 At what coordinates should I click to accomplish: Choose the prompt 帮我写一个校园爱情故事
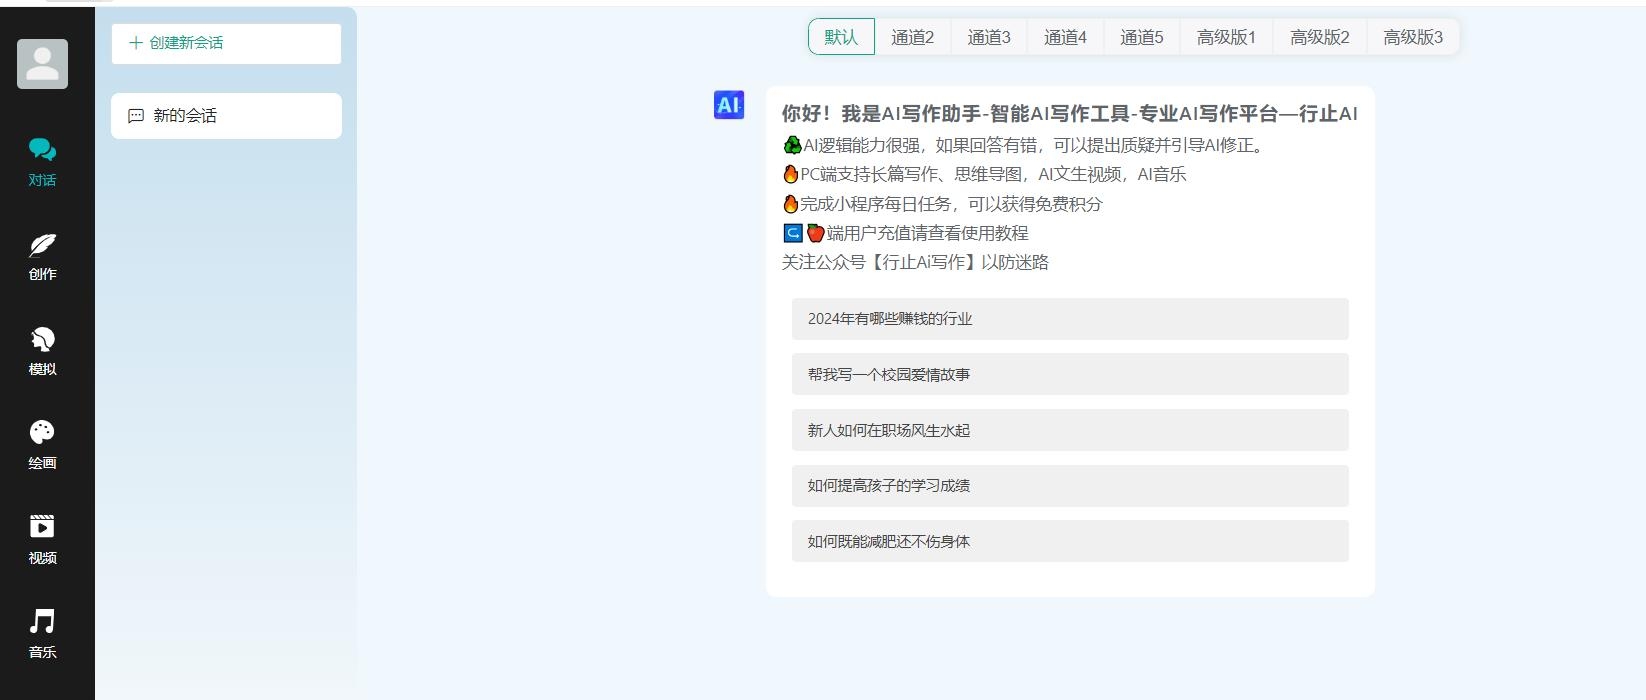(x=1070, y=374)
